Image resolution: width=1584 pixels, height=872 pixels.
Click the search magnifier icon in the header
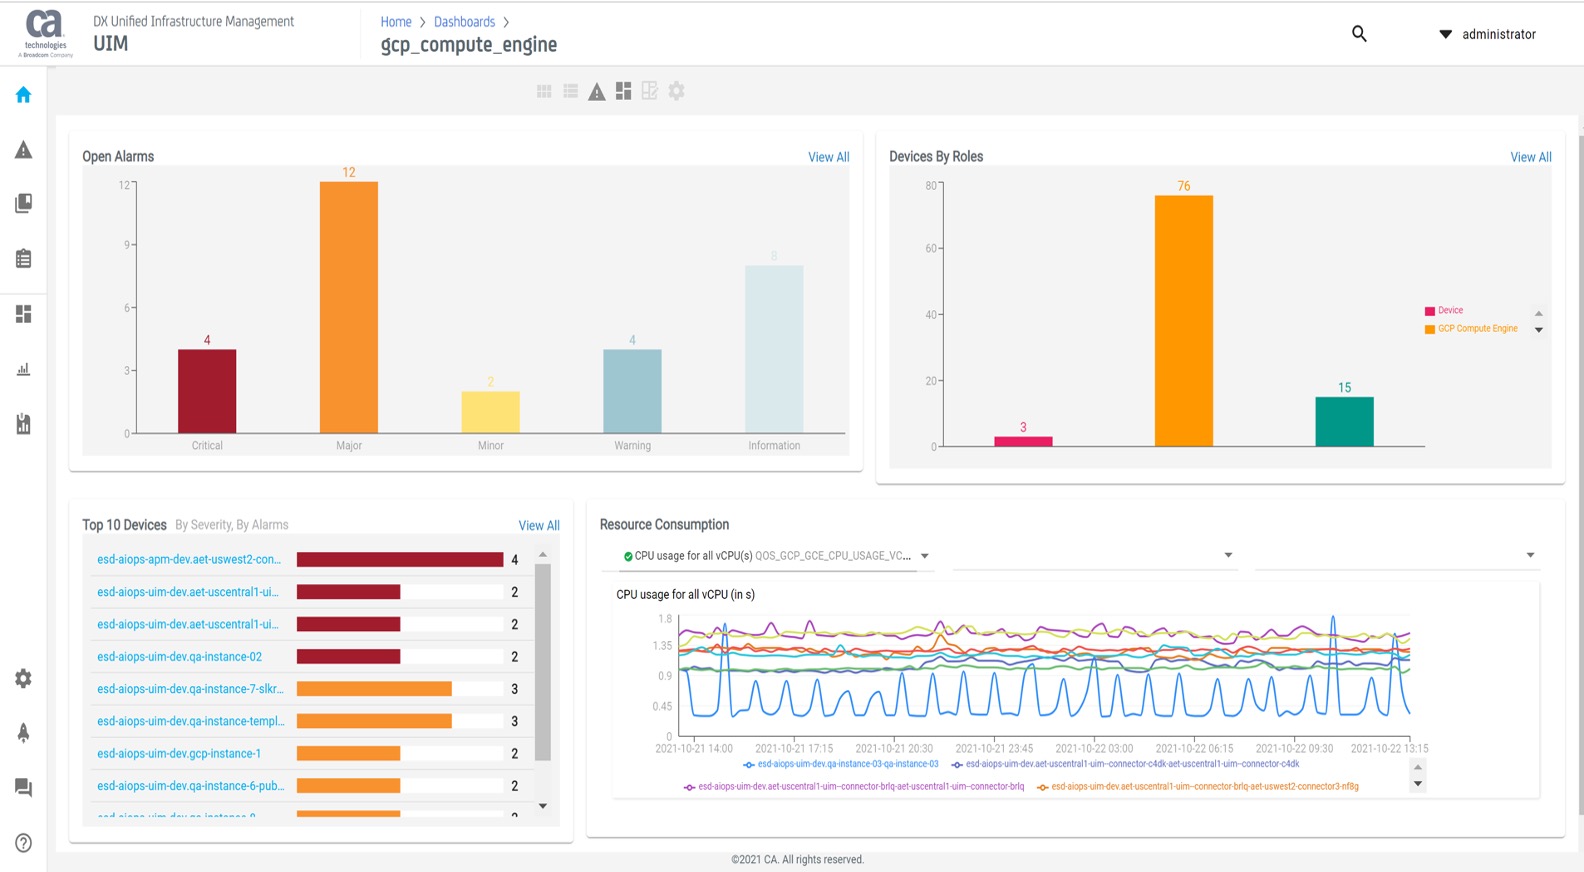click(x=1359, y=34)
